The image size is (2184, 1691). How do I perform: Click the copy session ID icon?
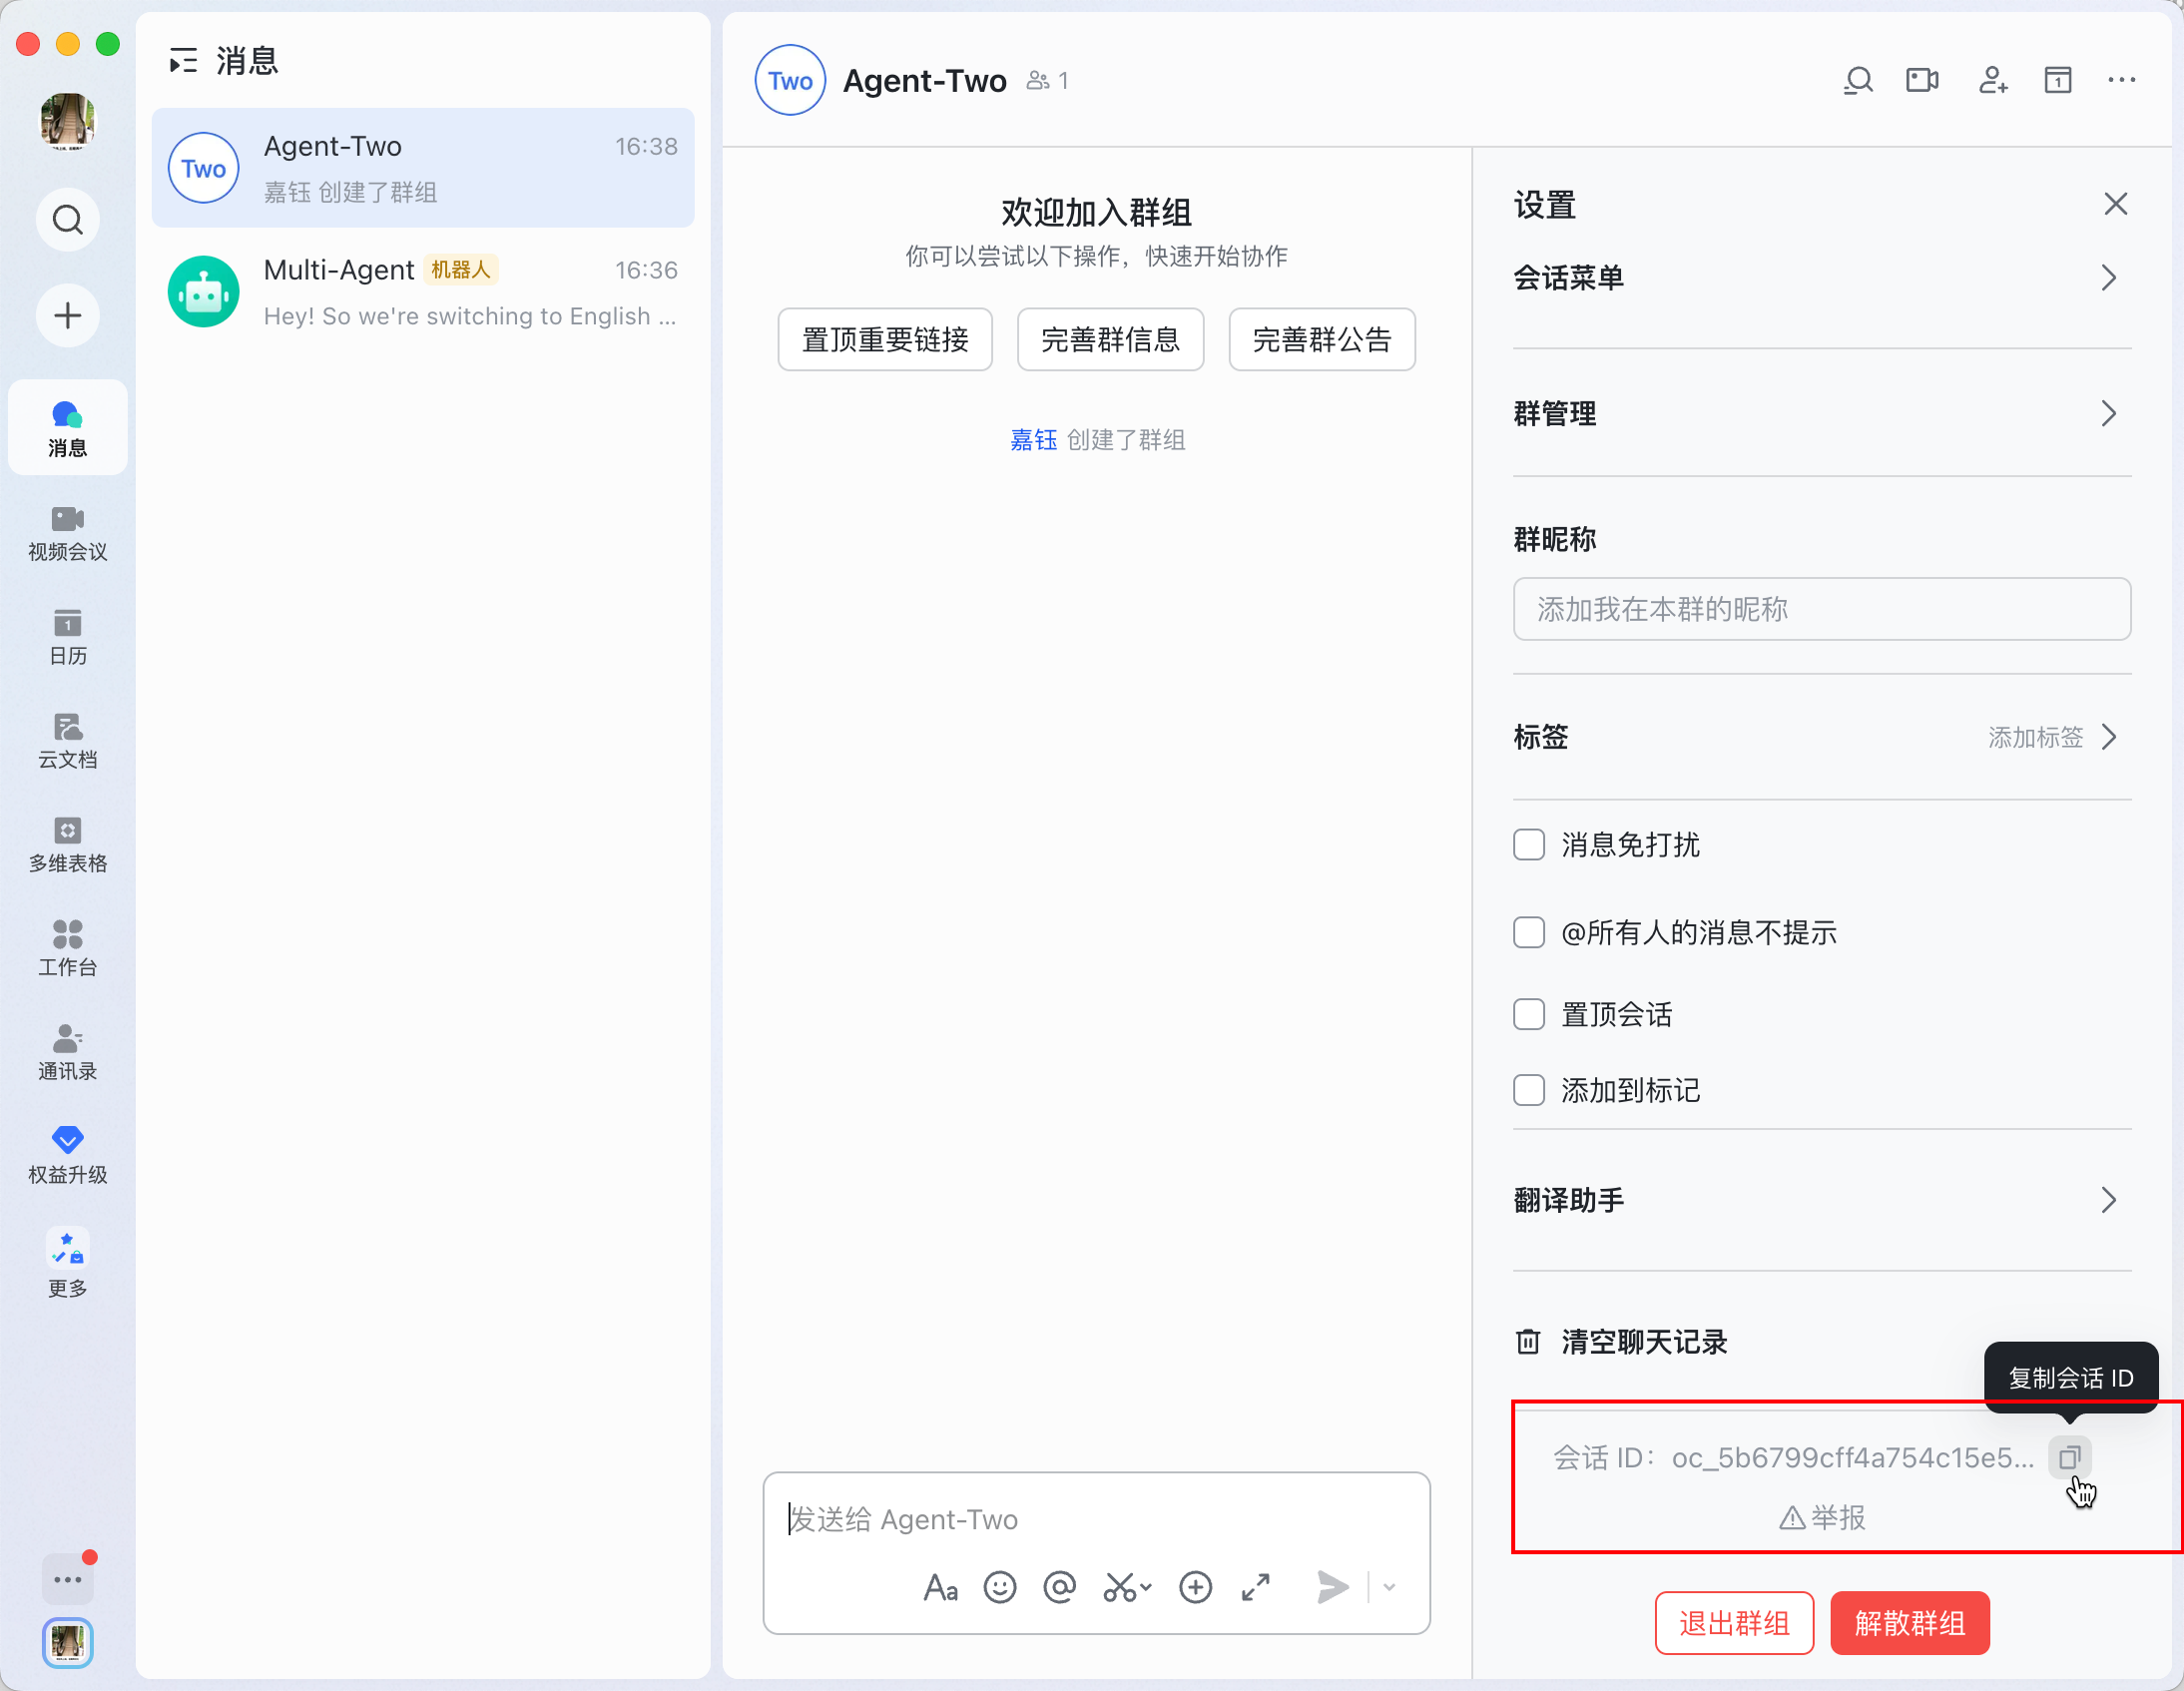point(2068,1457)
